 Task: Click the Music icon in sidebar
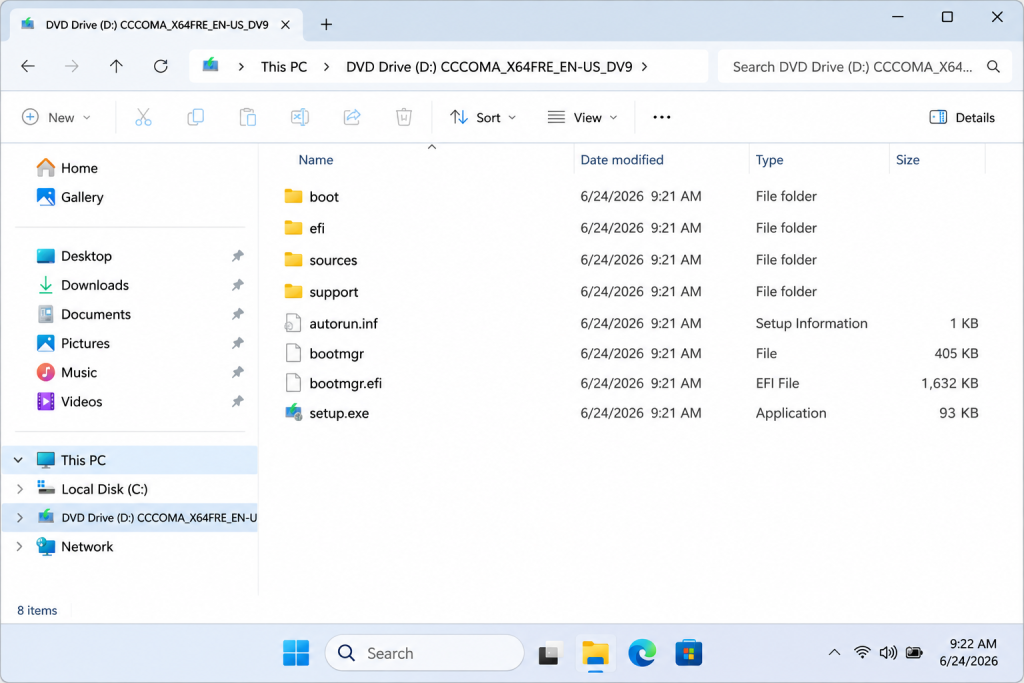(x=46, y=372)
